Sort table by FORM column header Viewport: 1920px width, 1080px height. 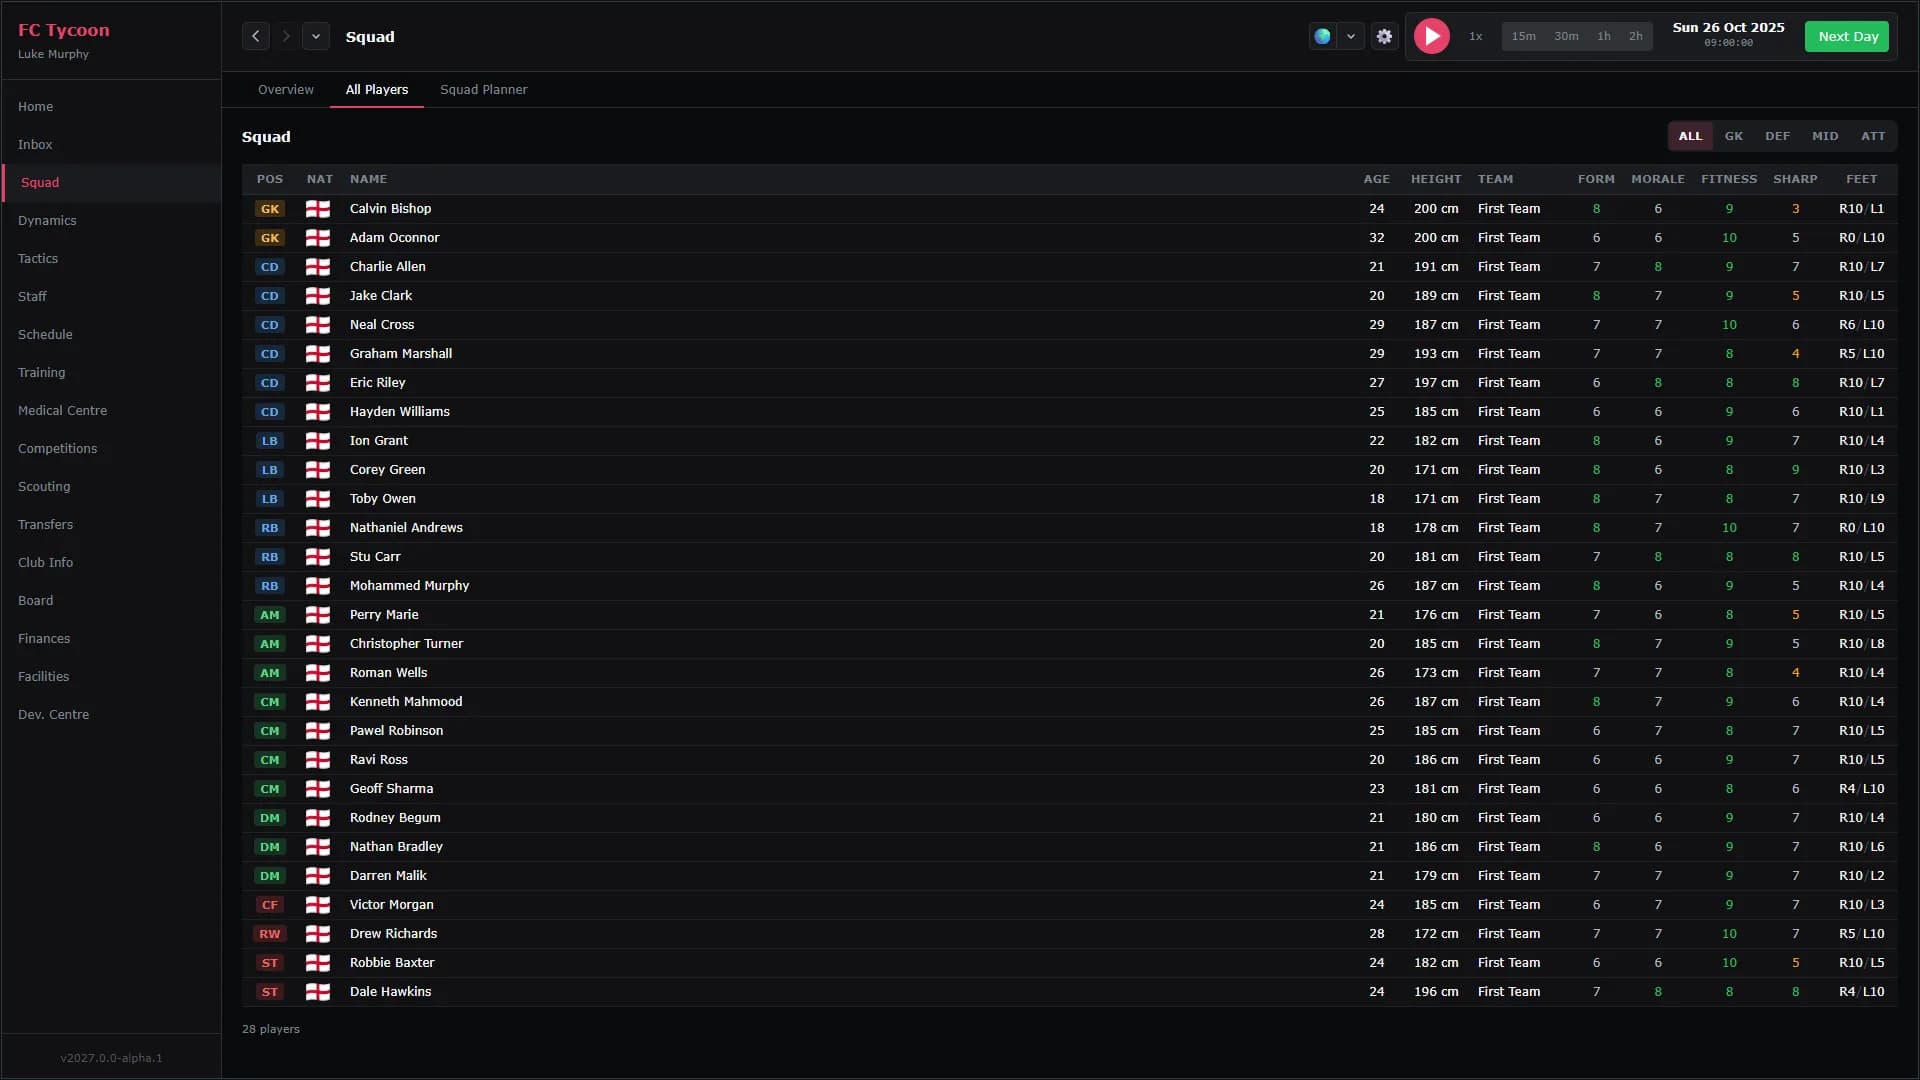coord(1596,179)
